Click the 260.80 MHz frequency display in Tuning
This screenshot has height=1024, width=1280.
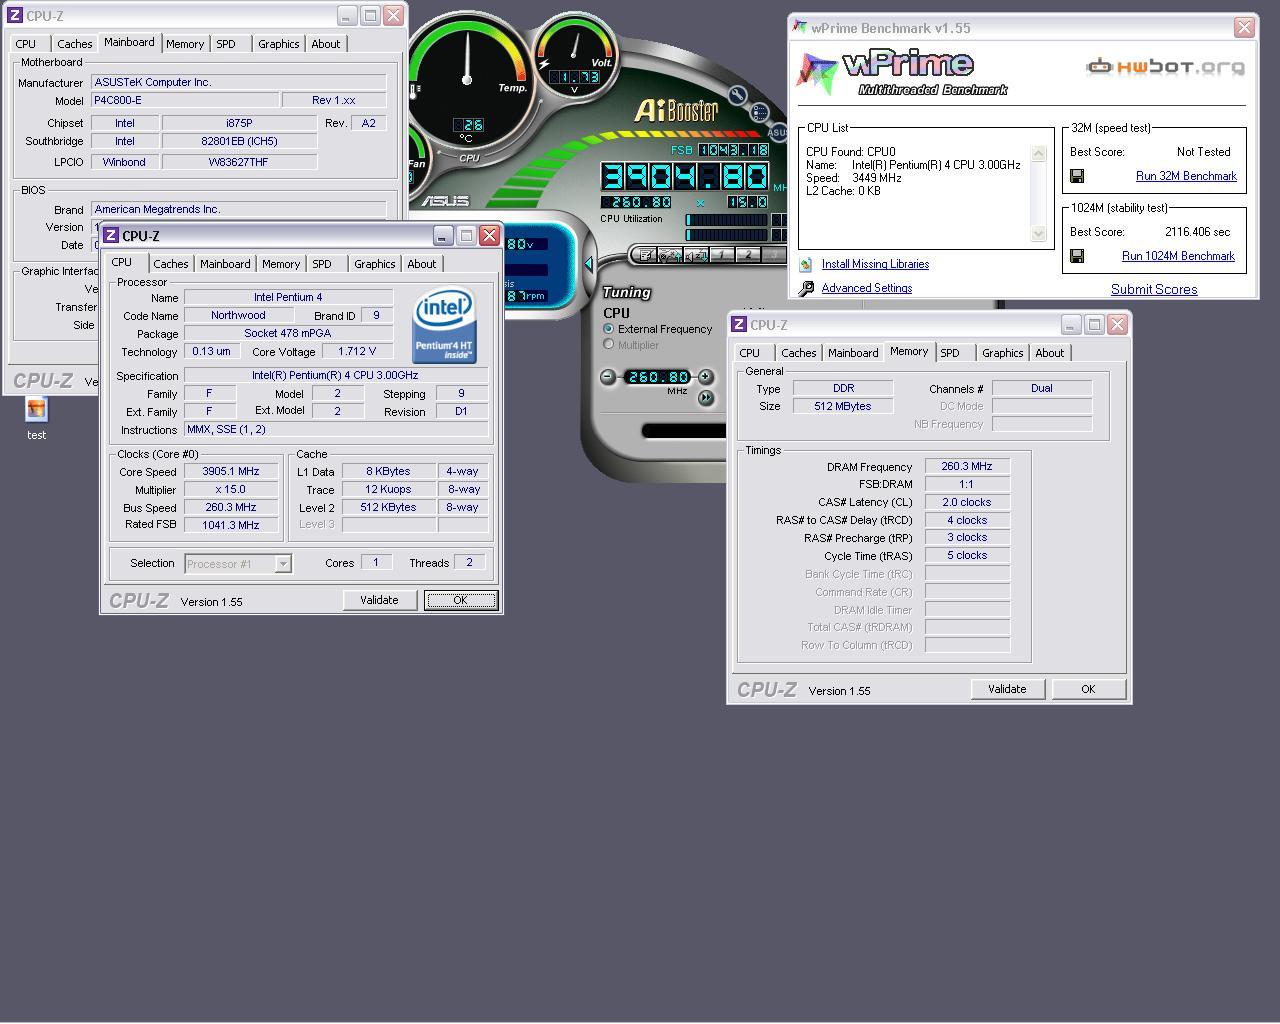tap(657, 377)
